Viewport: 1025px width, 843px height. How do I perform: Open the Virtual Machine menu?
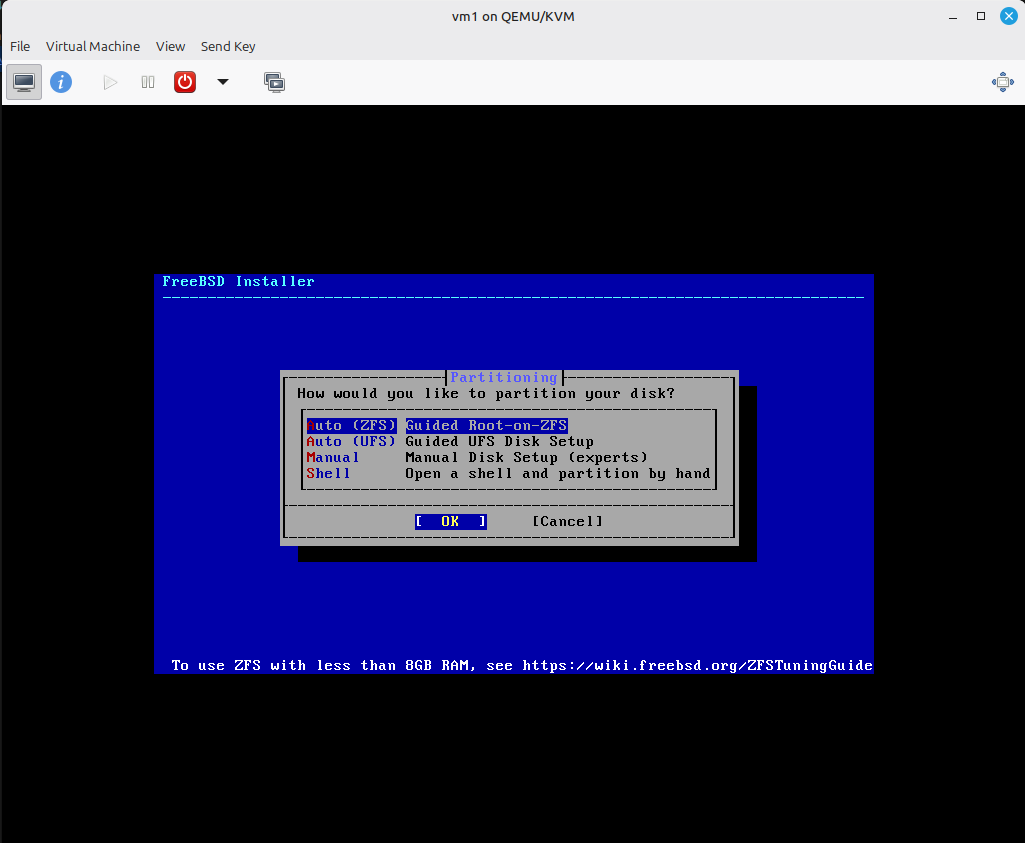point(93,46)
